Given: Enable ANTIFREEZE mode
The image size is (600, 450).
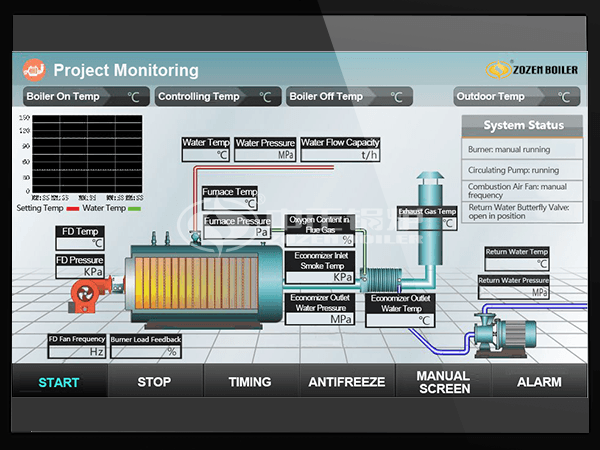Looking at the screenshot, I should point(347,381).
